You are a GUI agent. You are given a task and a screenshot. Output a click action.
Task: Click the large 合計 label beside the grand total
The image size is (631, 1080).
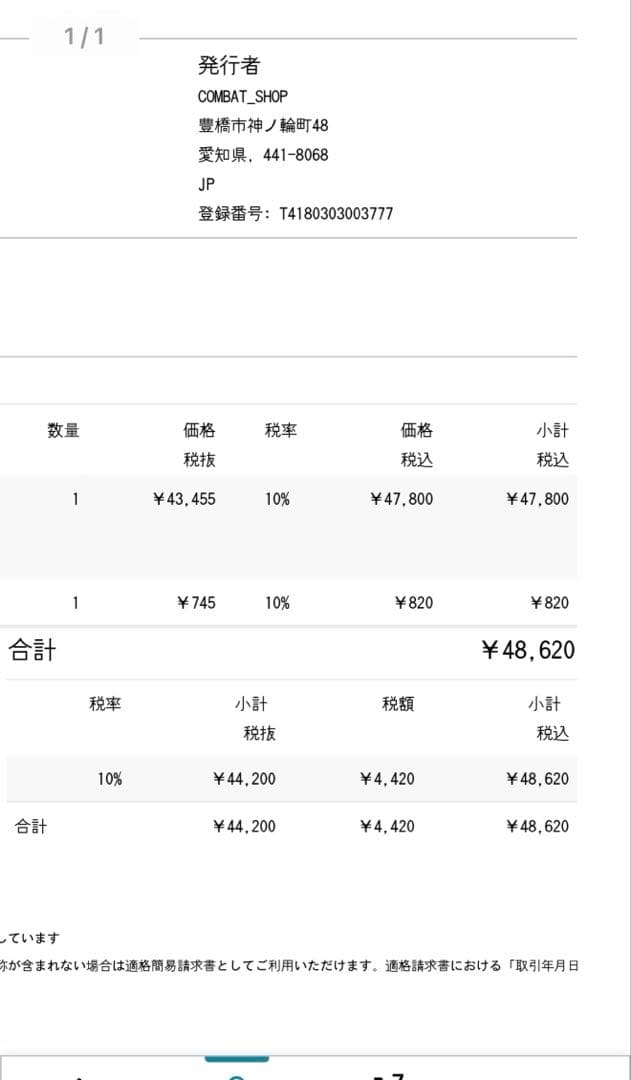click(32, 652)
